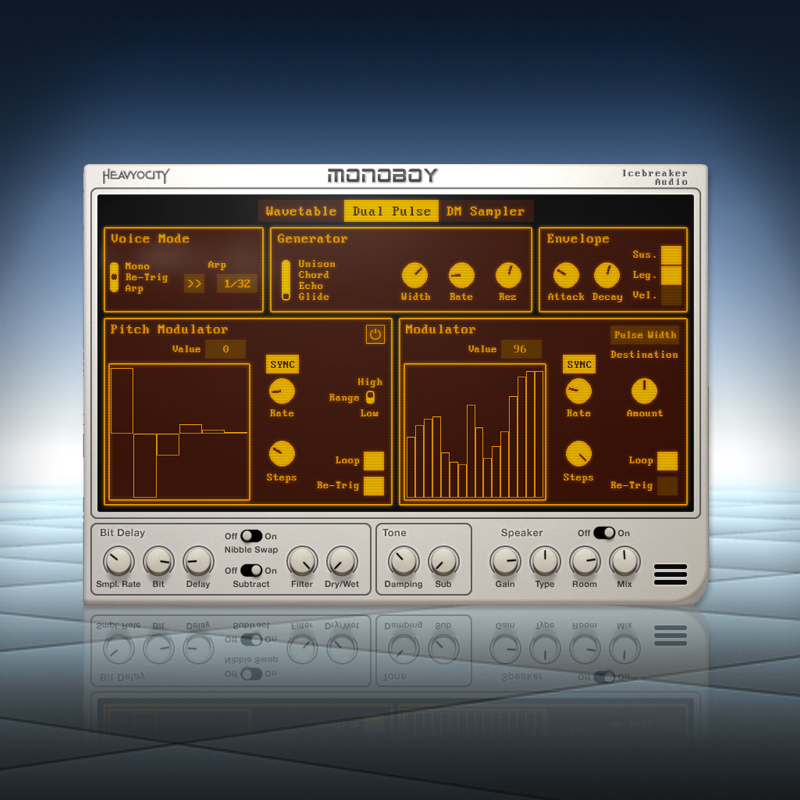Viewport: 800px width, 800px height.
Task: Click the Modulator step bar graph
Action: tap(474, 432)
